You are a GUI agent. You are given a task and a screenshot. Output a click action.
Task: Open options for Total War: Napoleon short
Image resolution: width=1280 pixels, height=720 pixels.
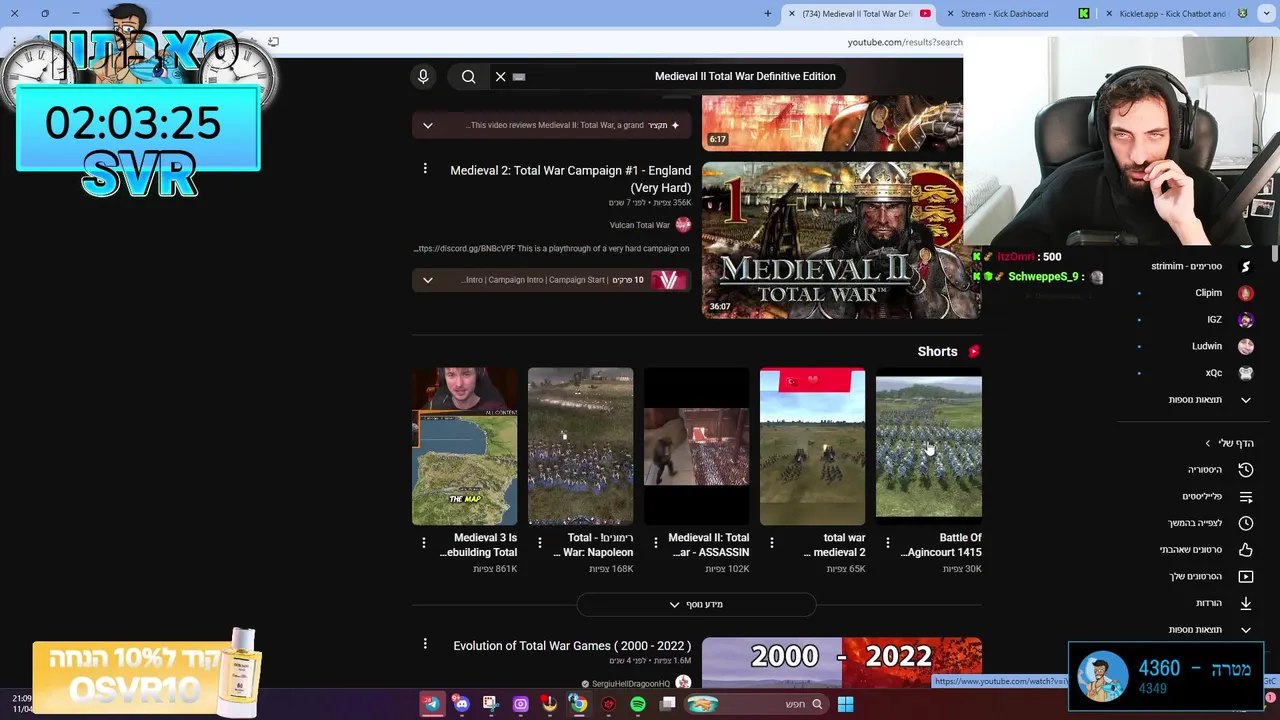click(x=539, y=543)
